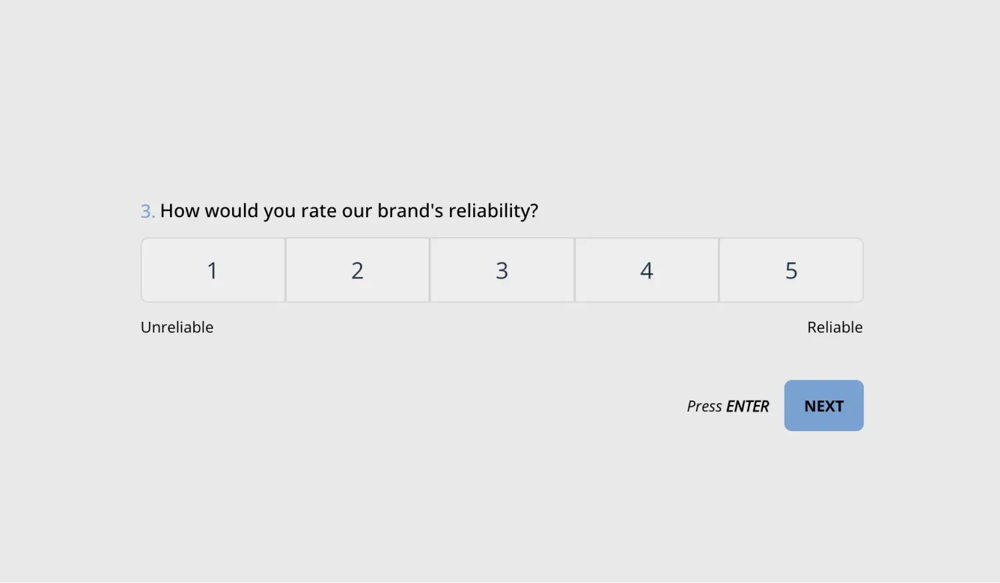Choose rating 2 for brand reliability

[x=357, y=270]
